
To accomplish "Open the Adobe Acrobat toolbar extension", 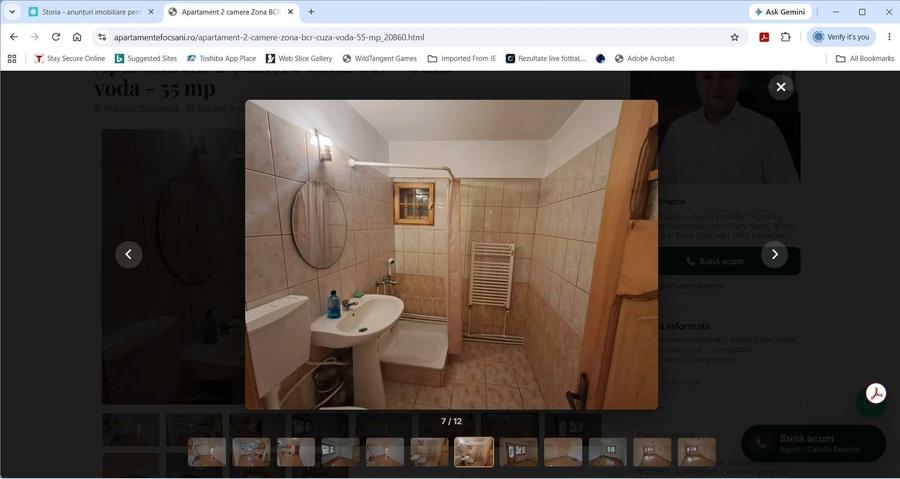I will 764,37.
